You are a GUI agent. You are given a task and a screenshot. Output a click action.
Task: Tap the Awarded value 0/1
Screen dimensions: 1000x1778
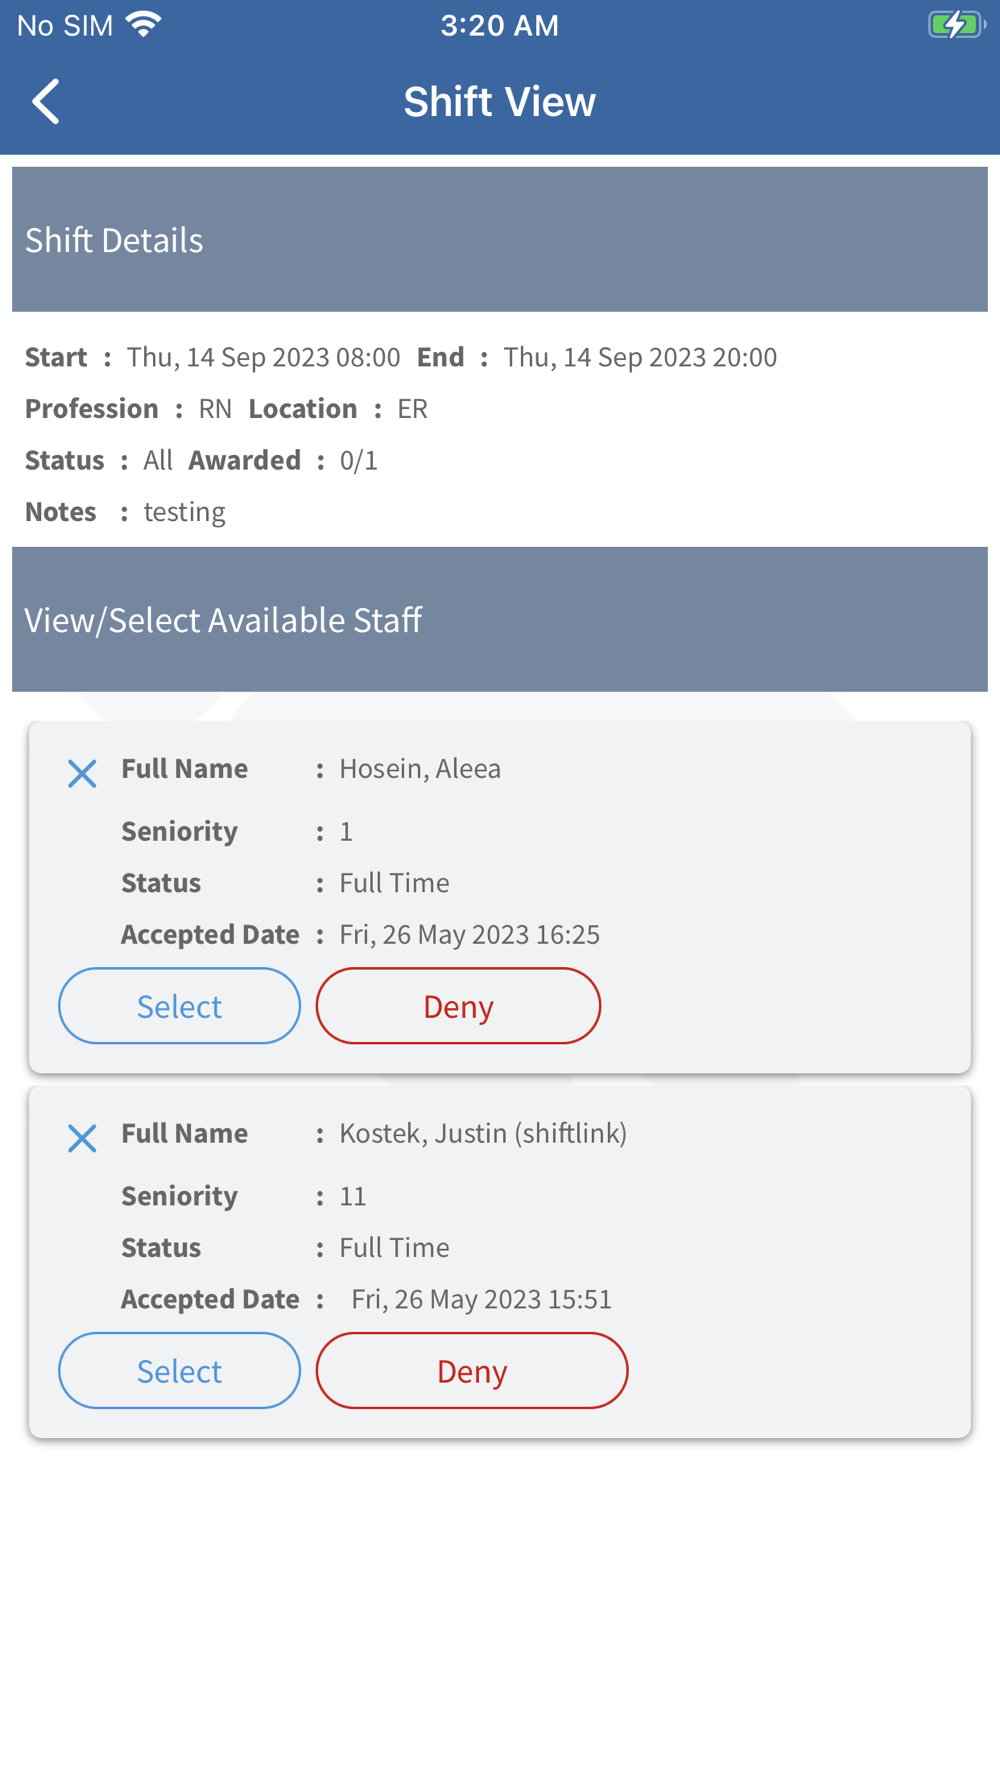(359, 460)
